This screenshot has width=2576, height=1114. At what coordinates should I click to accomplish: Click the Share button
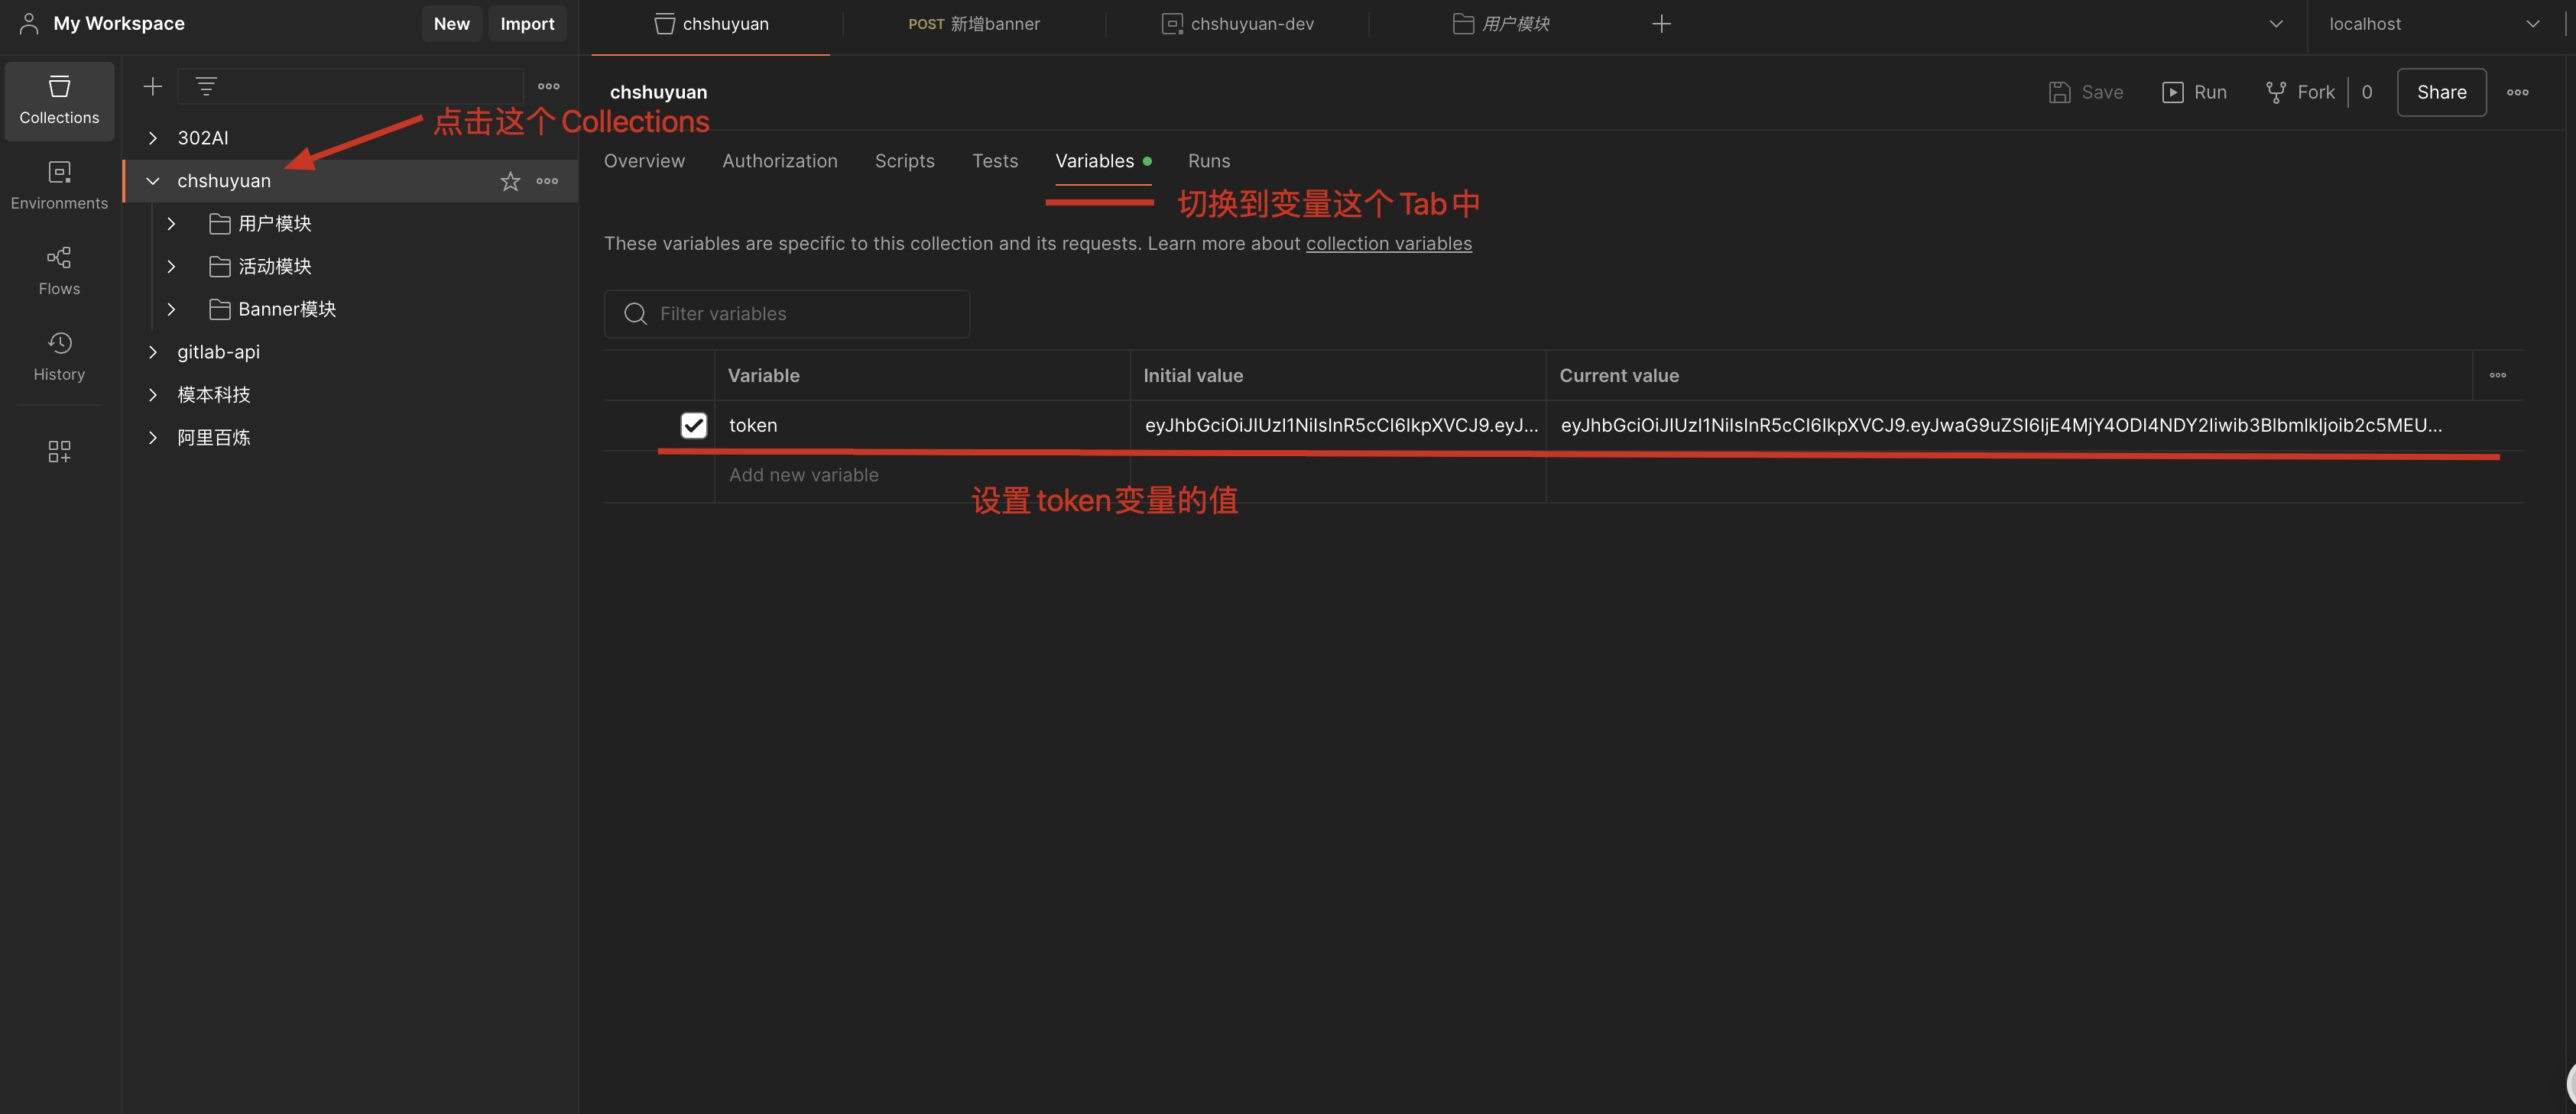pyautogui.click(x=2440, y=92)
